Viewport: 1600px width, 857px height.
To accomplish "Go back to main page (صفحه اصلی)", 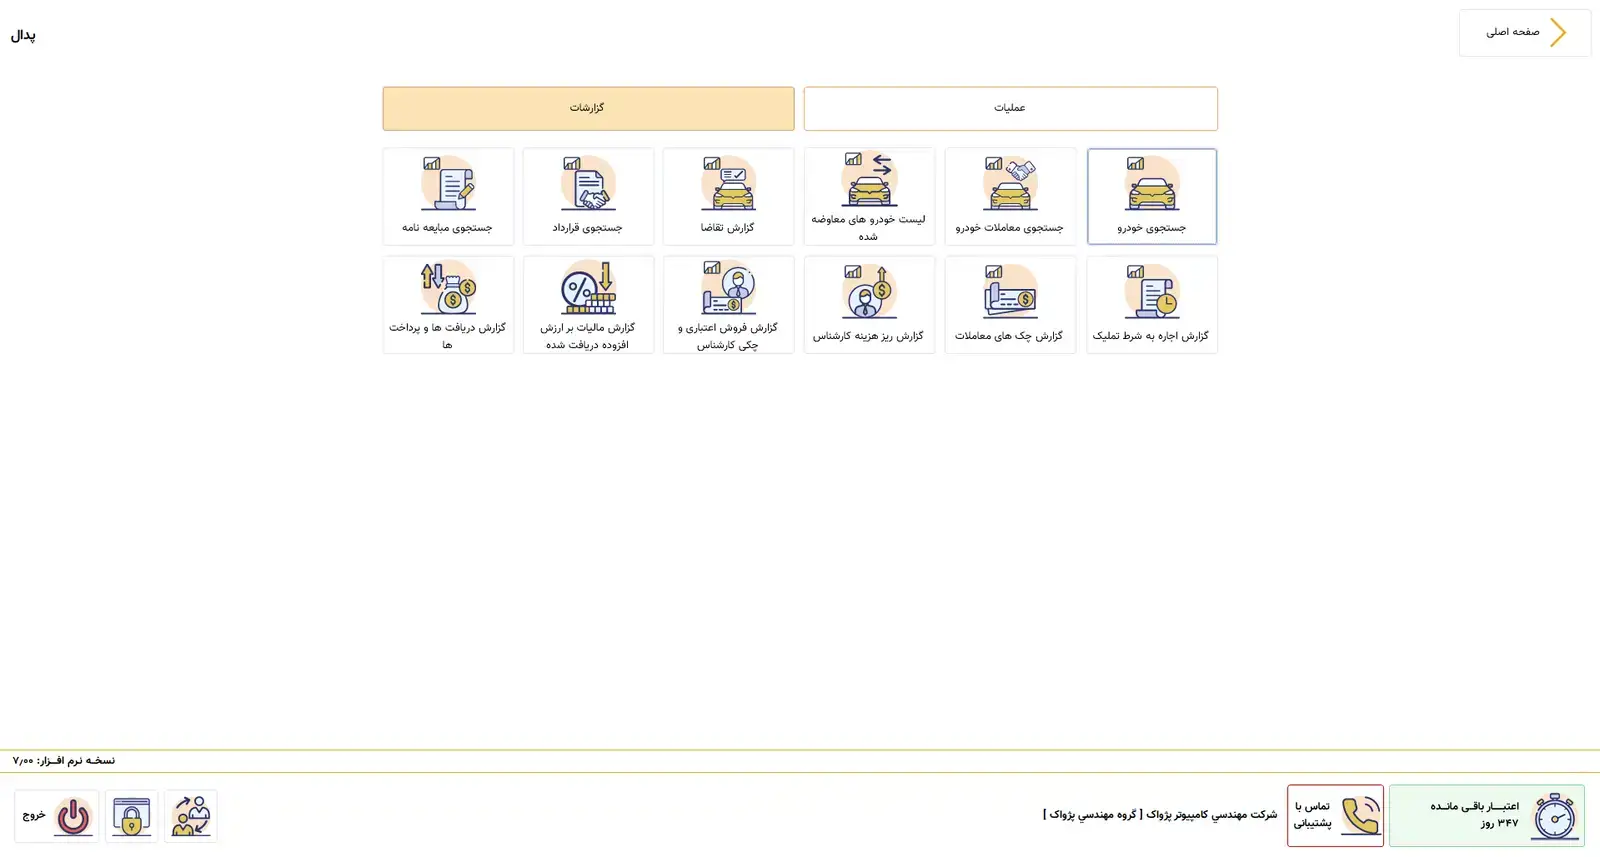I will click(1524, 33).
